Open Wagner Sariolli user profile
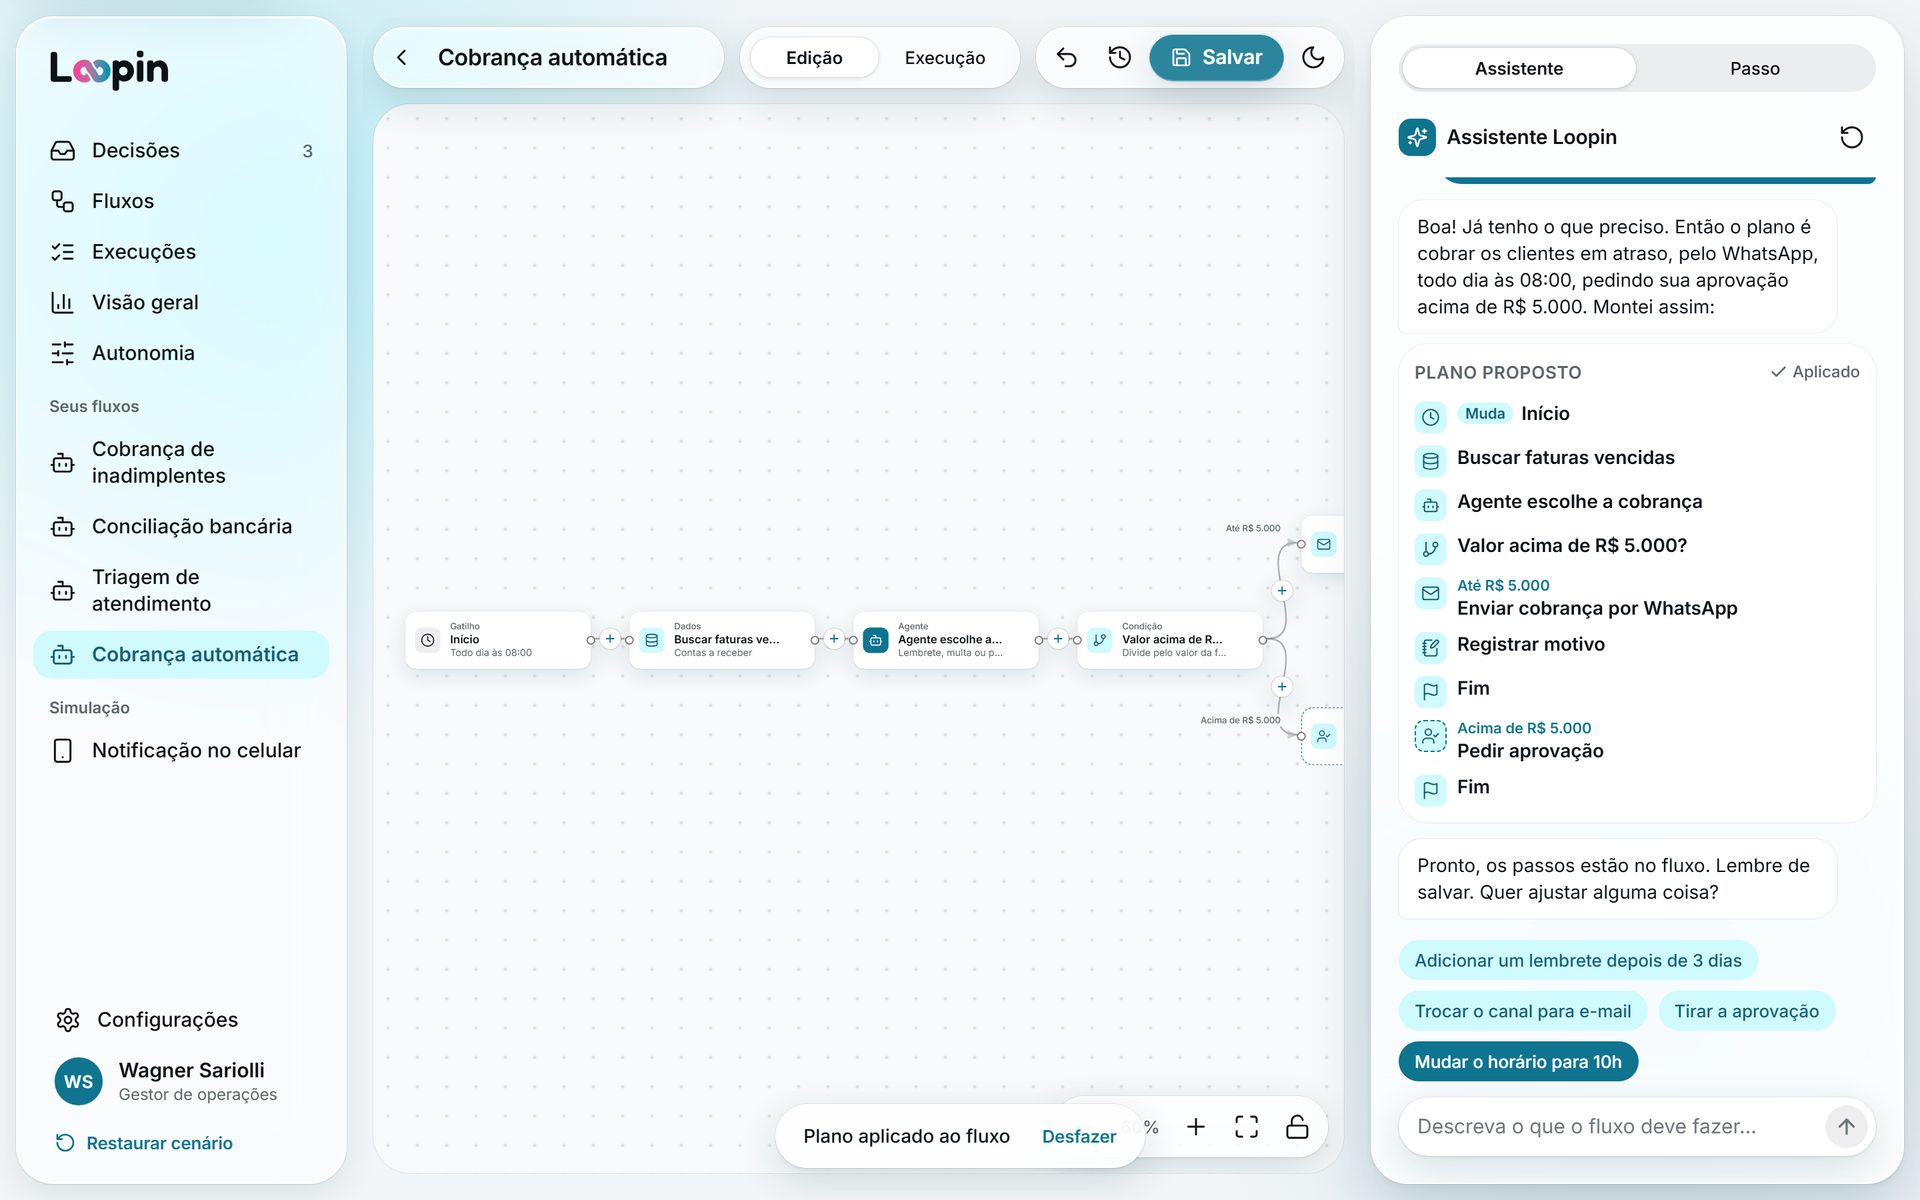 coord(181,1081)
